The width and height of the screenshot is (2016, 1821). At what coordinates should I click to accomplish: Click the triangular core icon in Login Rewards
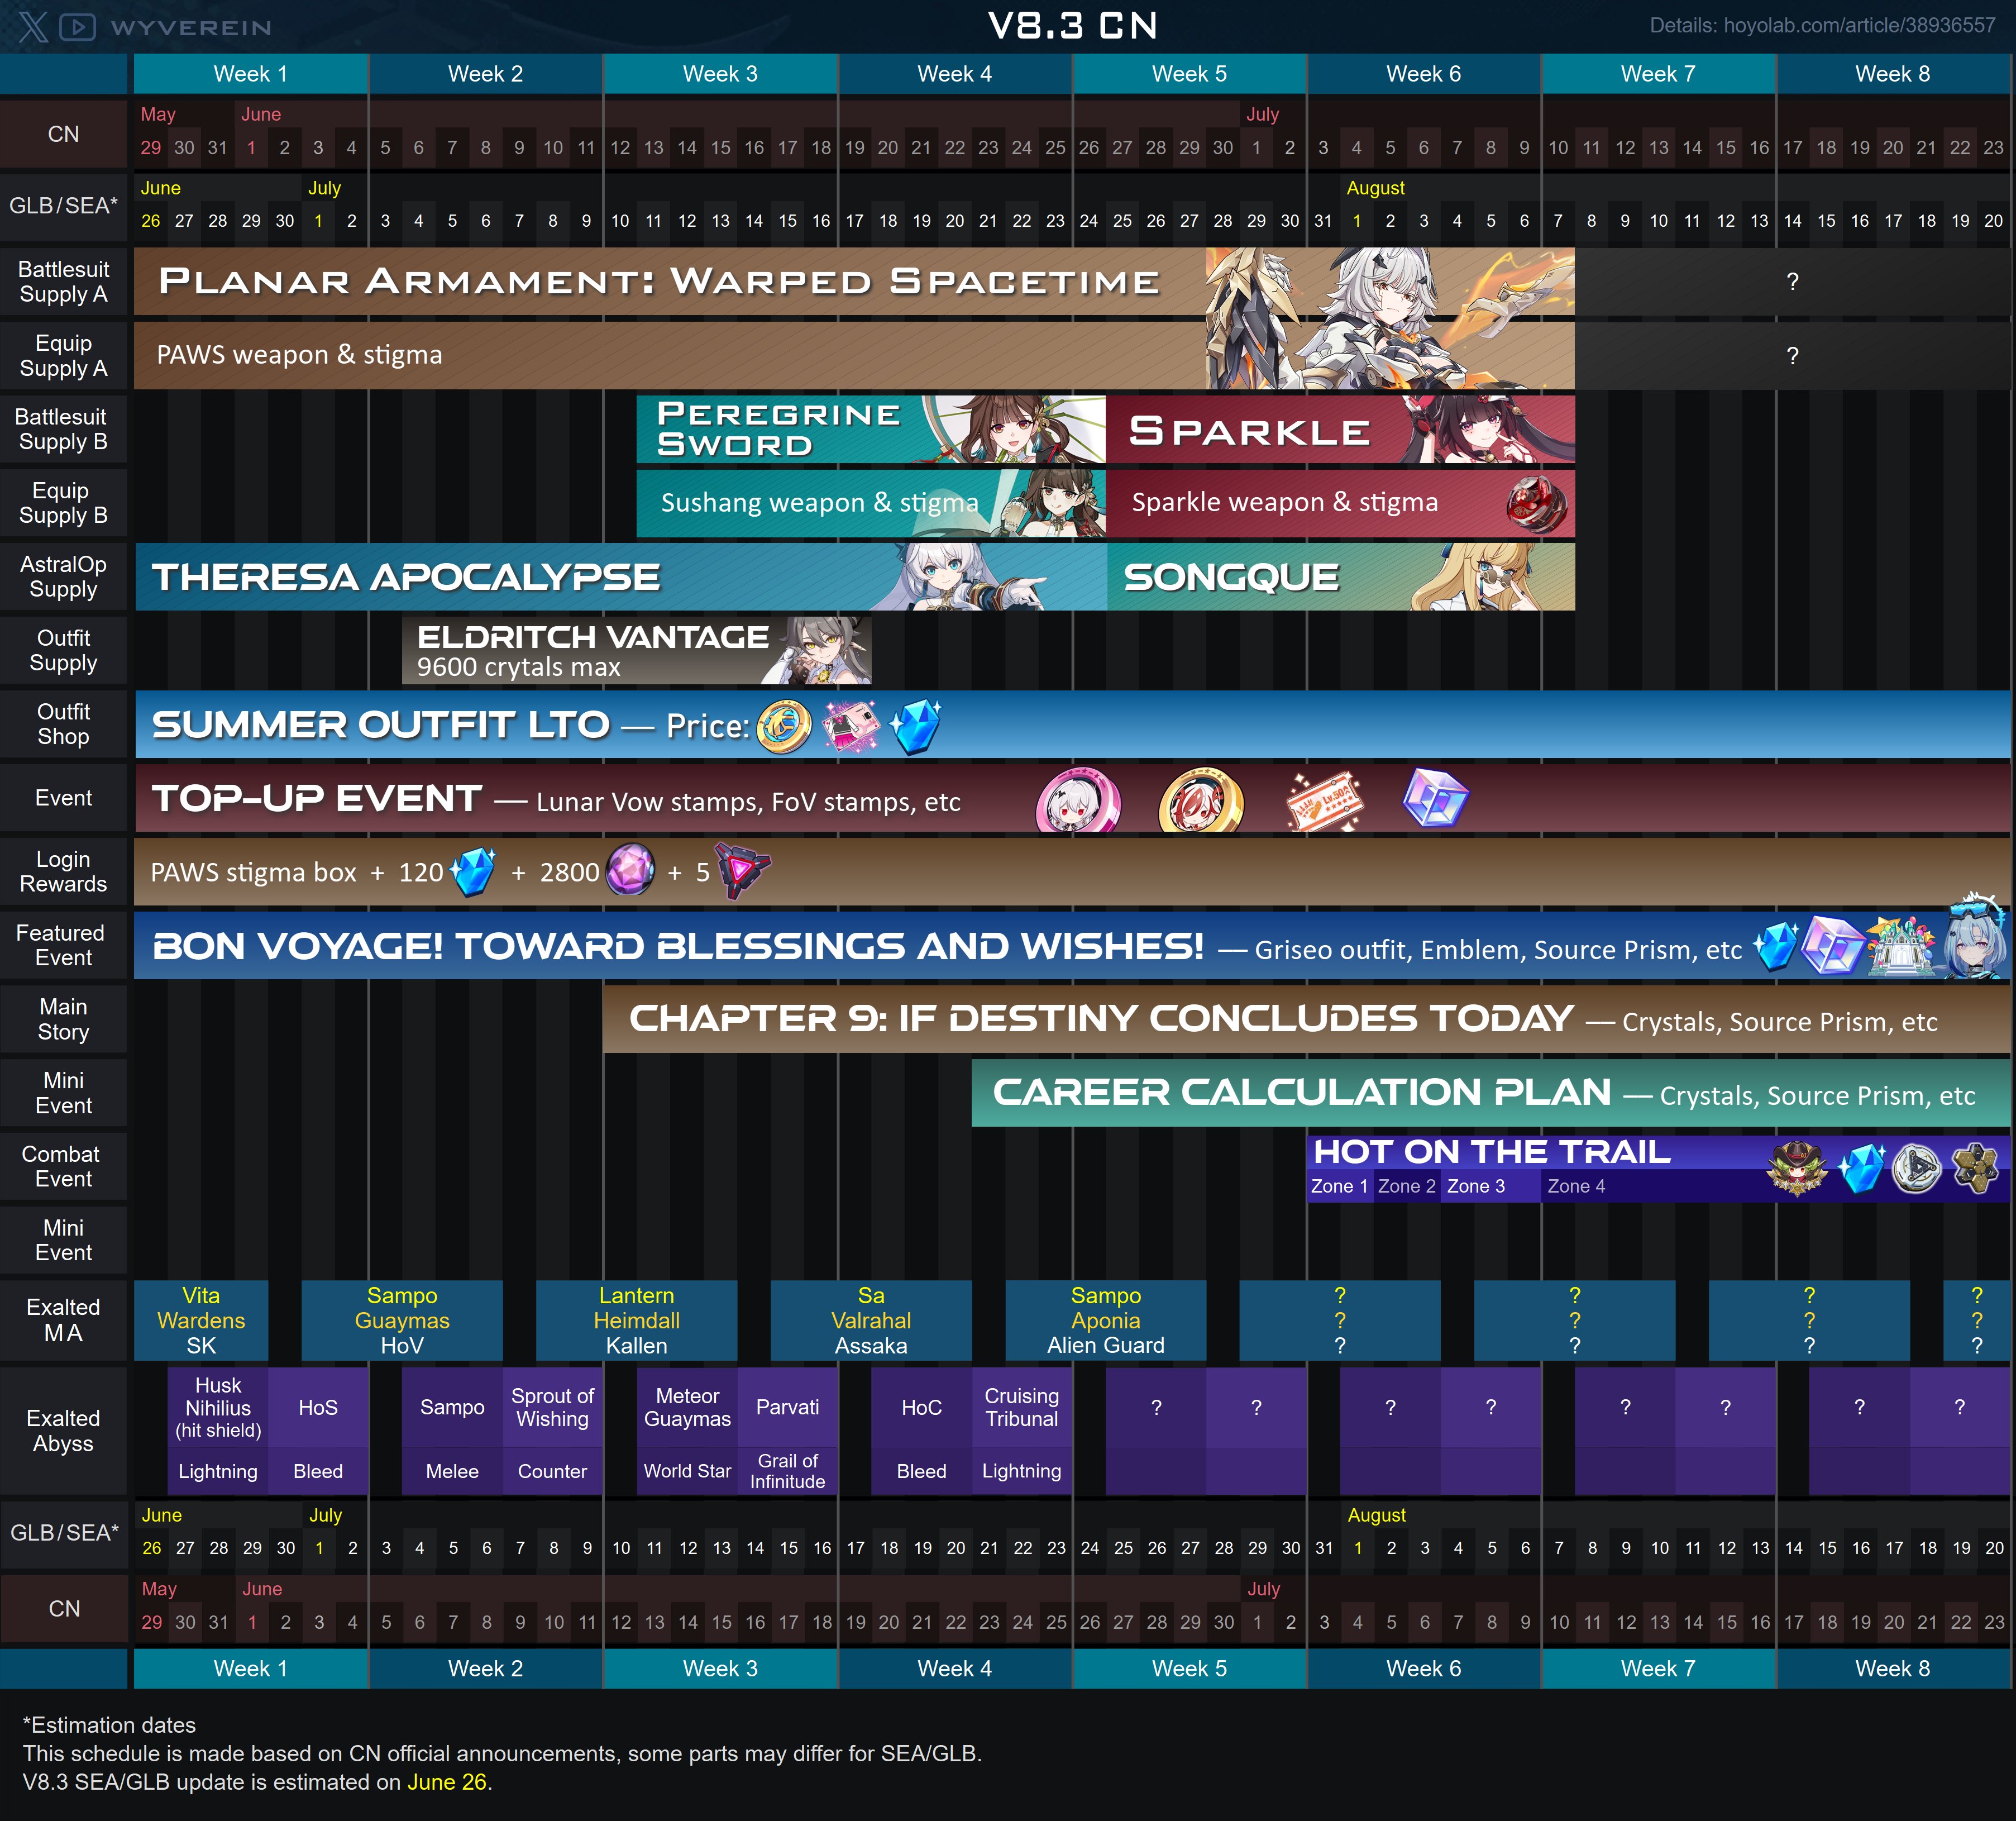[x=743, y=871]
